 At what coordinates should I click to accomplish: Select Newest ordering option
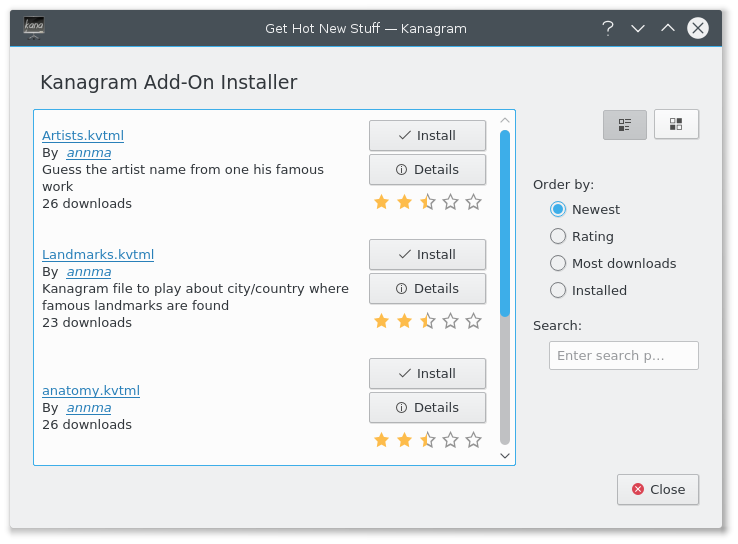(585, 209)
